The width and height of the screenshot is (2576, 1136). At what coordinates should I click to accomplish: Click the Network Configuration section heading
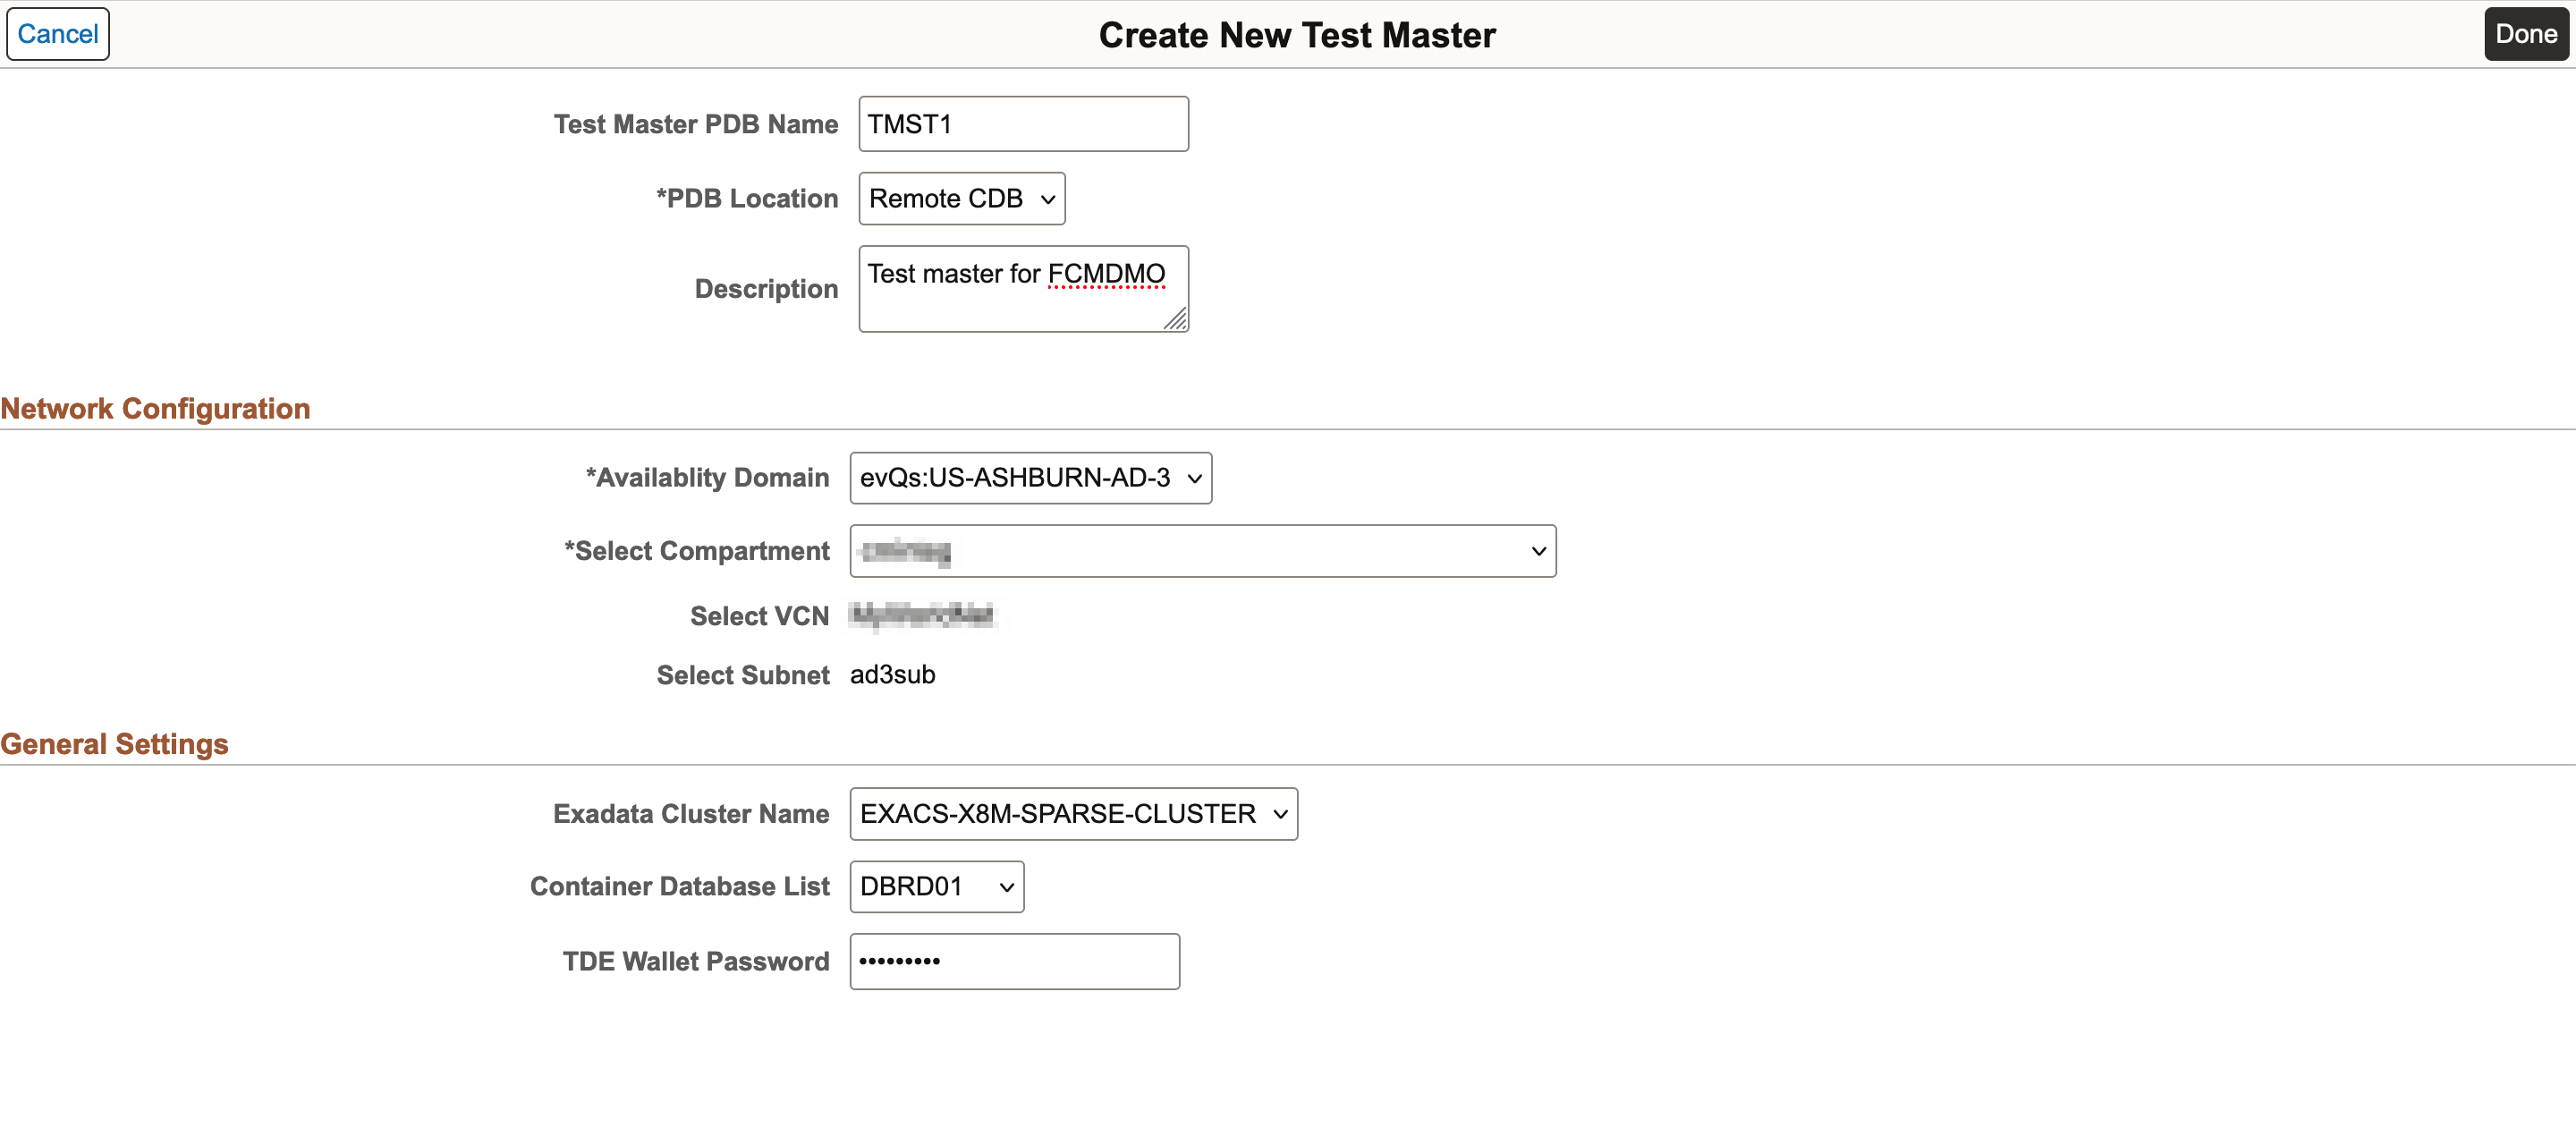[155, 408]
